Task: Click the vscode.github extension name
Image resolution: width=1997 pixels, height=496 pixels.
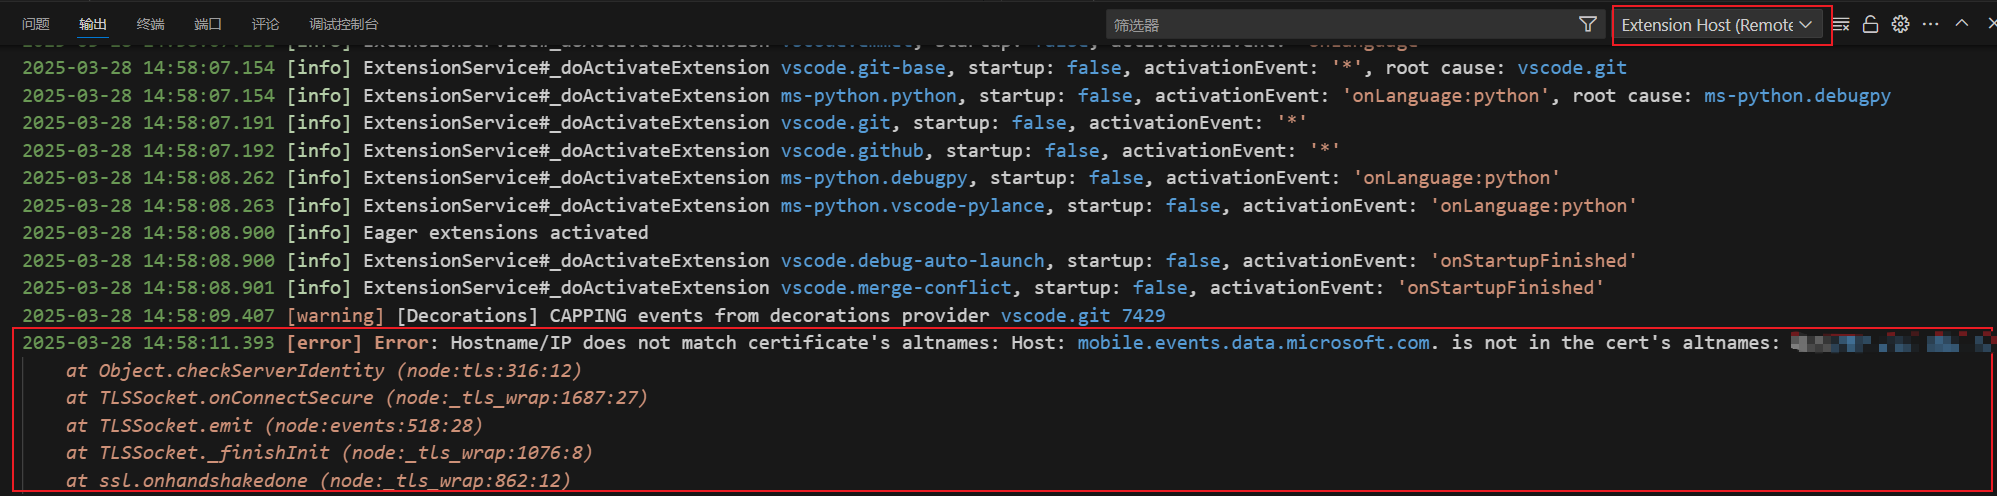Action: 852,151
